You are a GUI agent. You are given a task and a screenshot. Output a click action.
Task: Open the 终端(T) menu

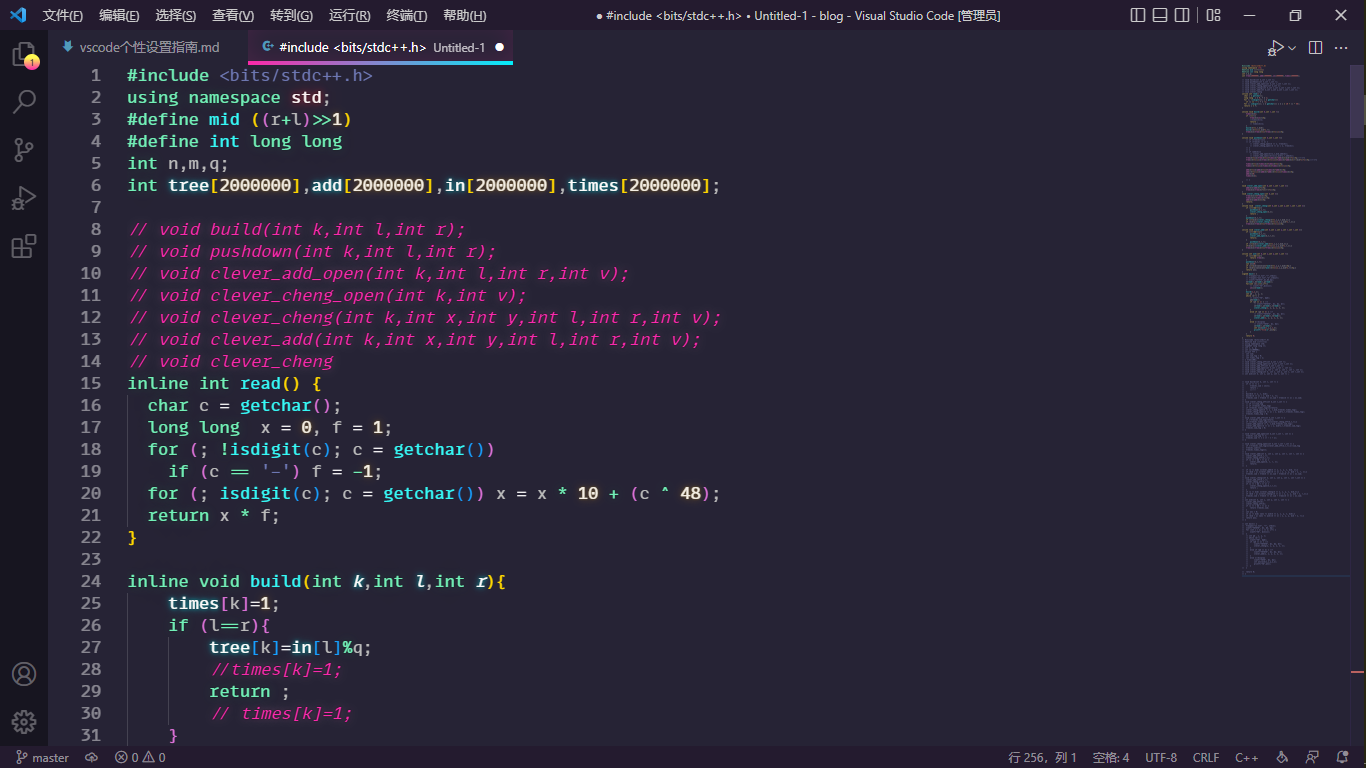pyautogui.click(x=407, y=15)
